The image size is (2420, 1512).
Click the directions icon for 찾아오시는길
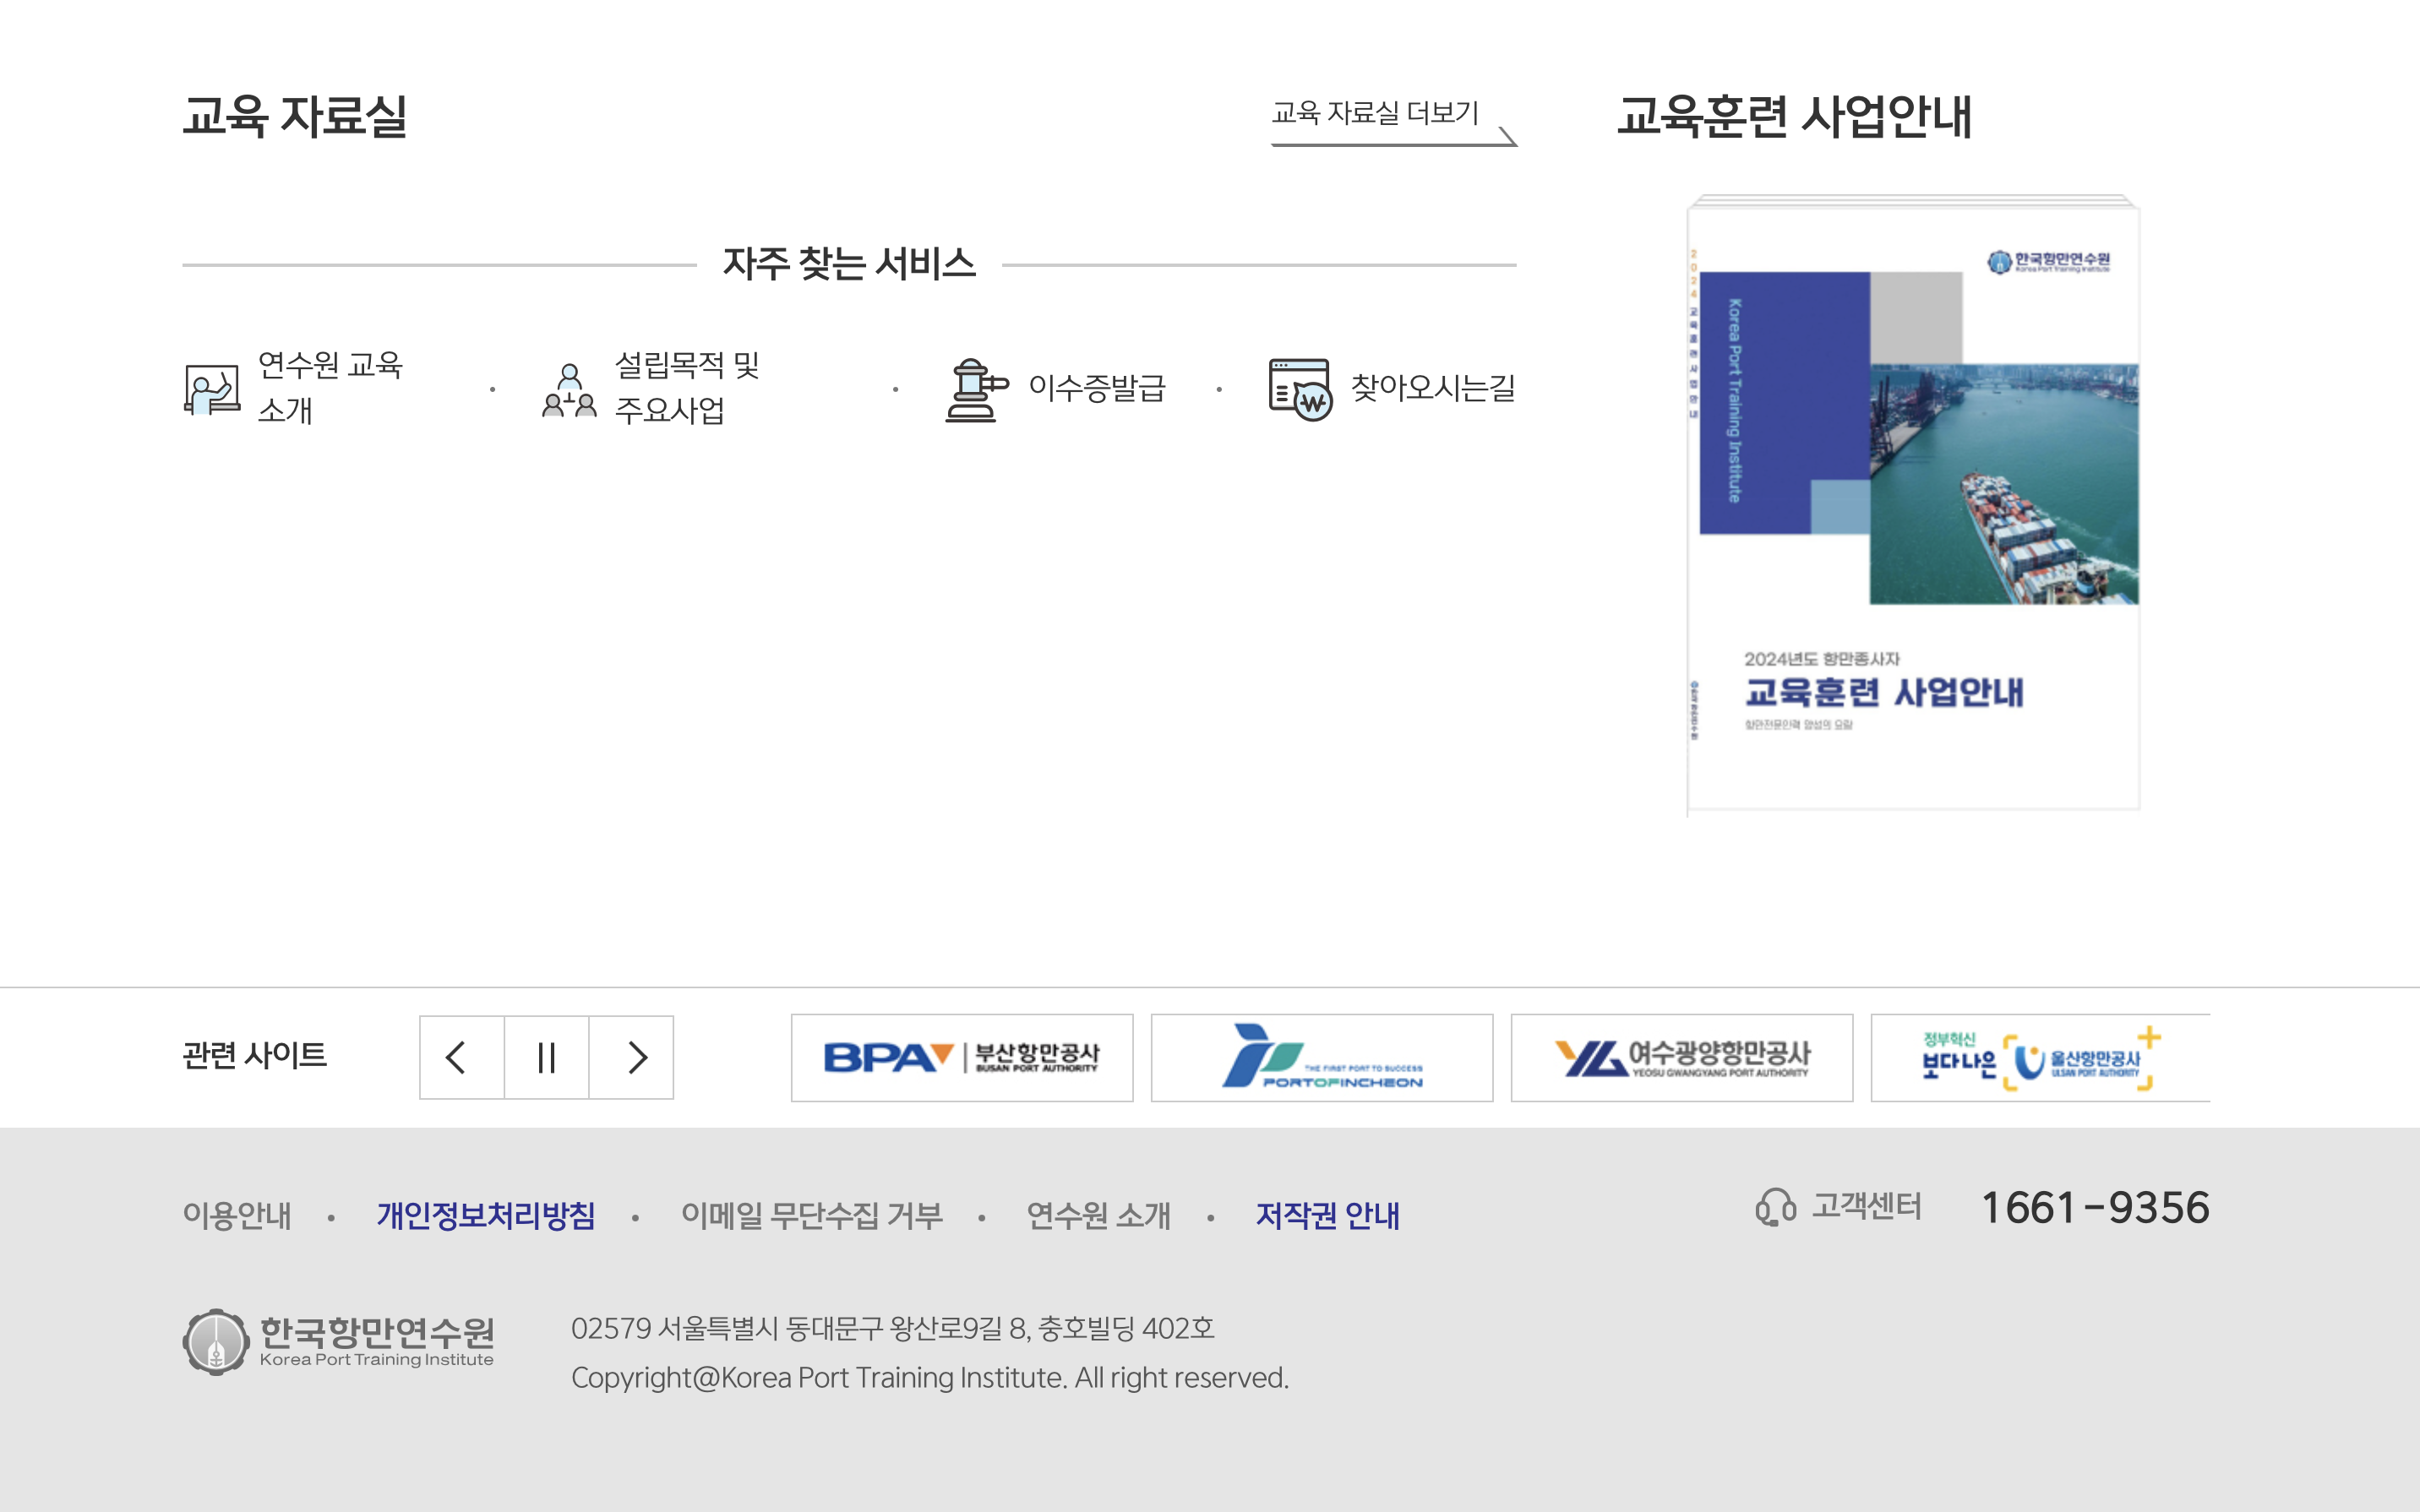[1299, 390]
